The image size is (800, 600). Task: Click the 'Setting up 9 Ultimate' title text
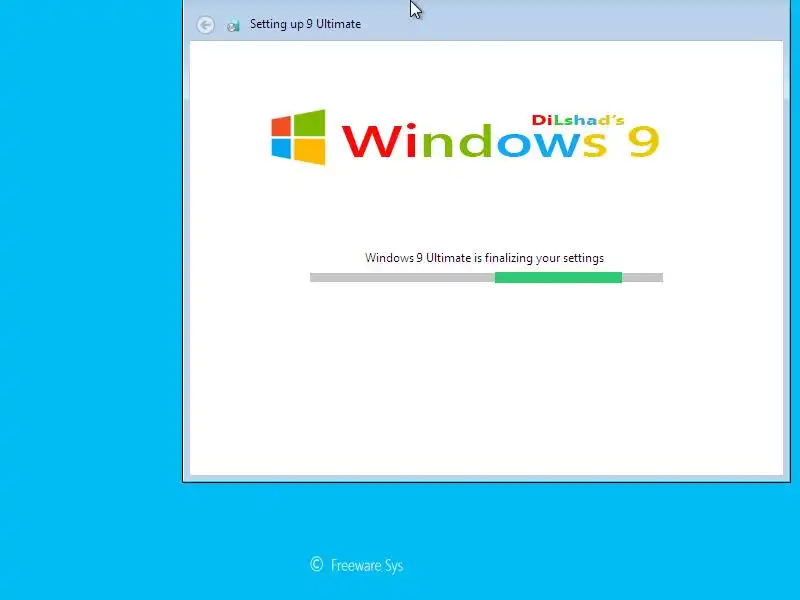pos(305,24)
